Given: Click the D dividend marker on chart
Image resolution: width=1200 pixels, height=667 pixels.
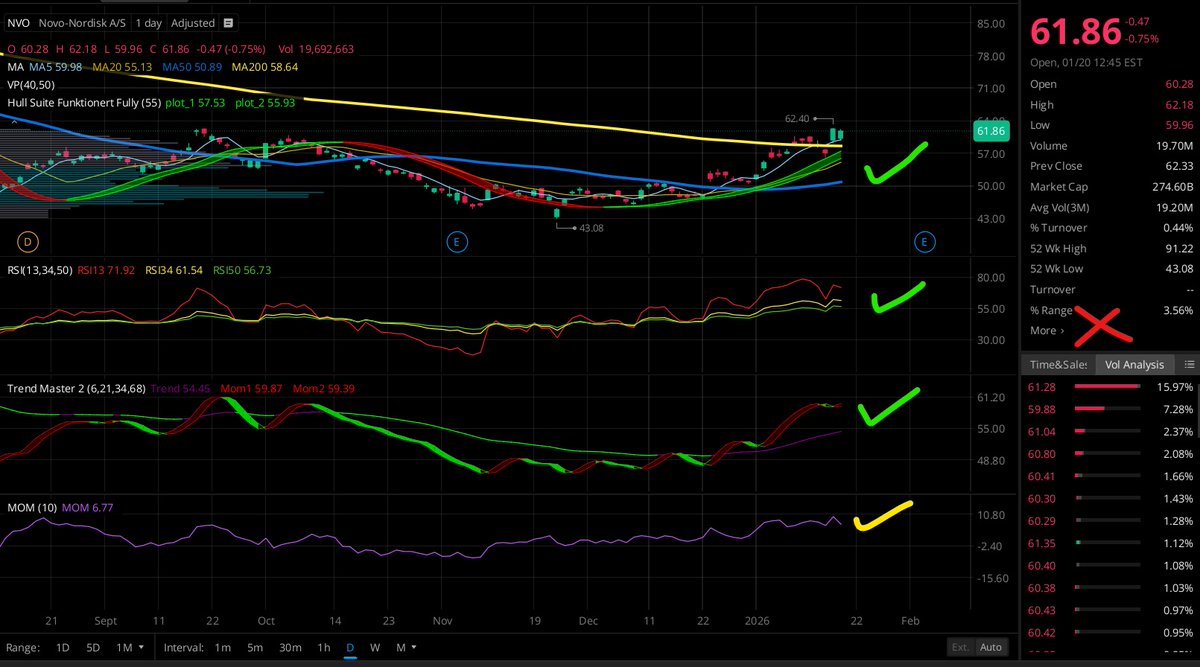Looking at the screenshot, I should pyautogui.click(x=27, y=241).
